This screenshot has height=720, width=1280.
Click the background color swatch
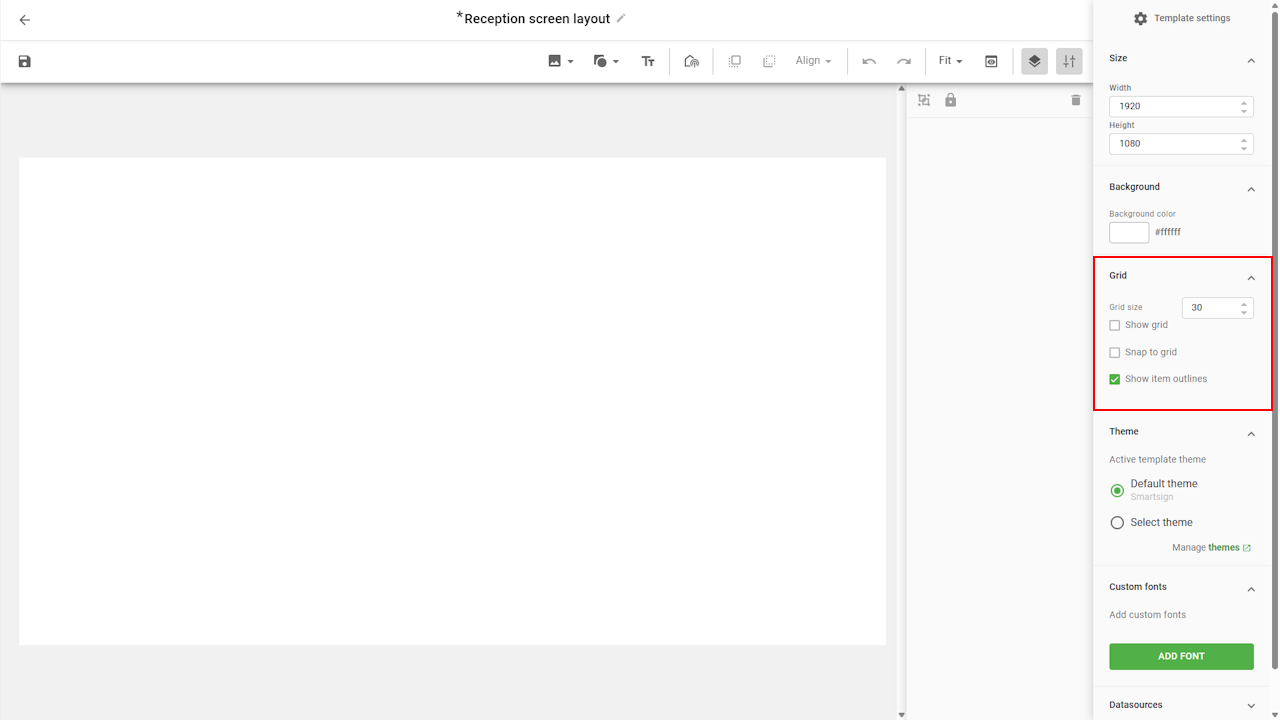pyautogui.click(x=1129, y=232)
